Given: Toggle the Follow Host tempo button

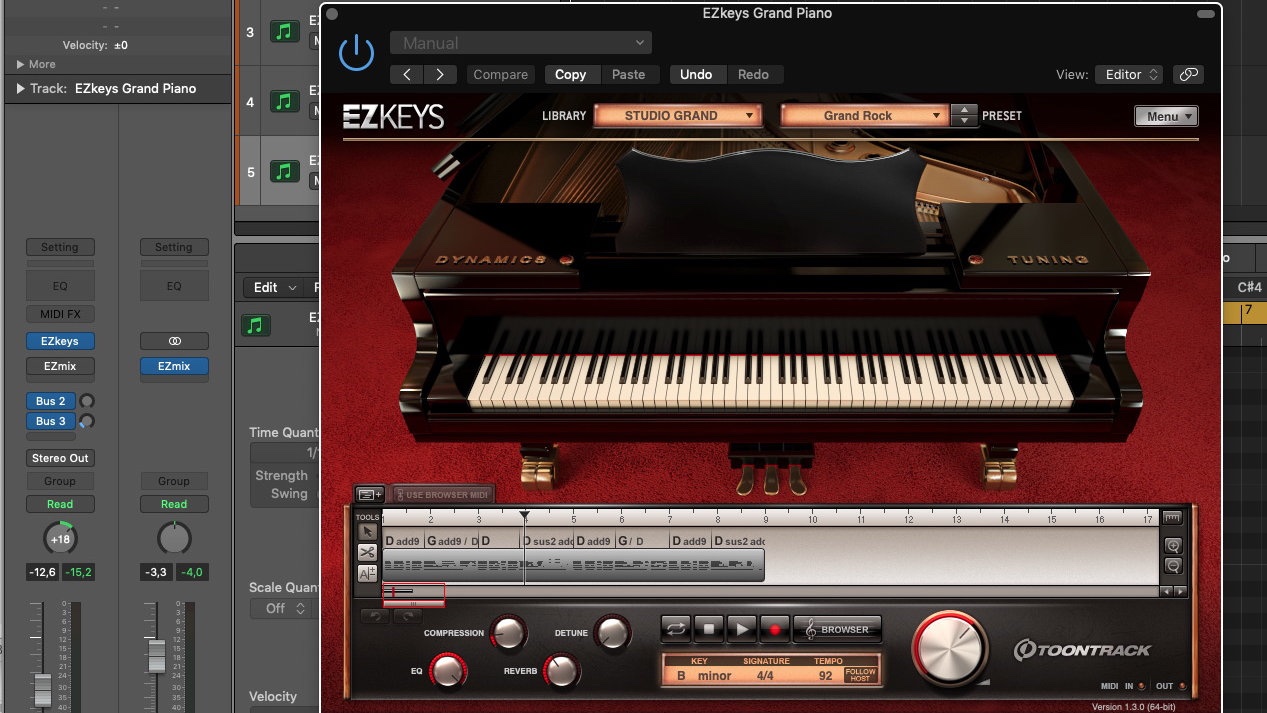Looking at the screenshot, I should 860,675.
